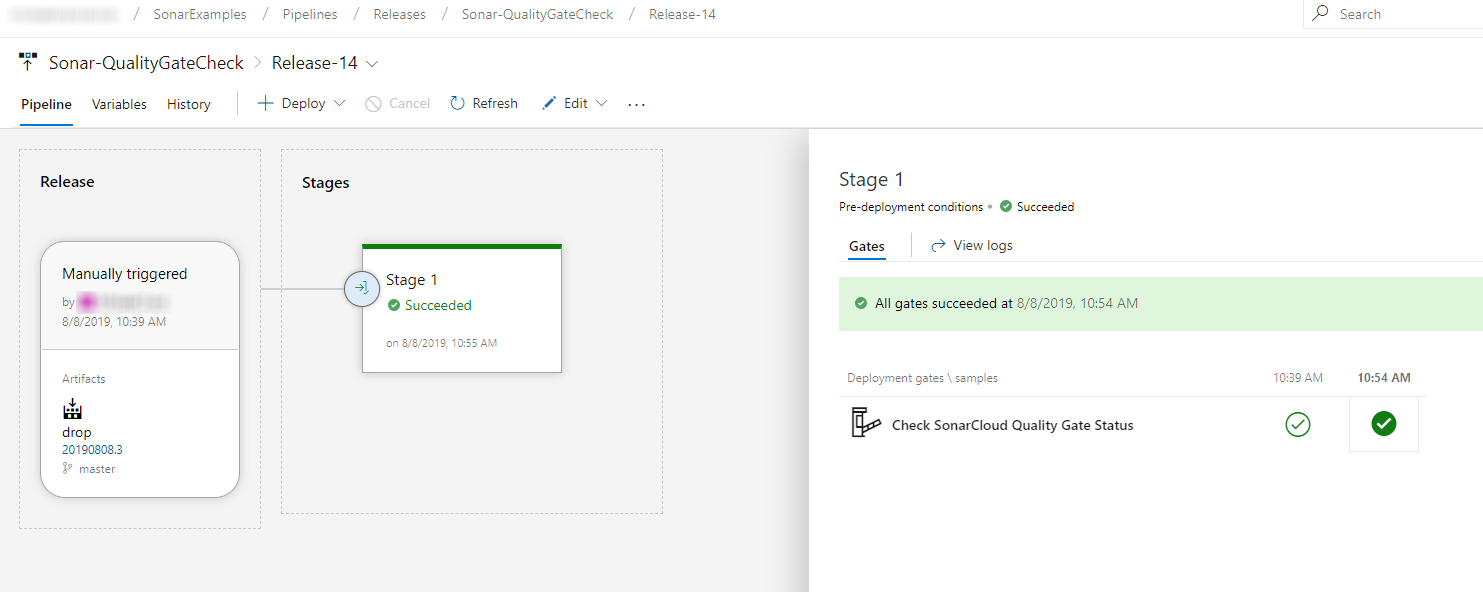Click the plus icon next to Deploy

(x=265, y=103)
